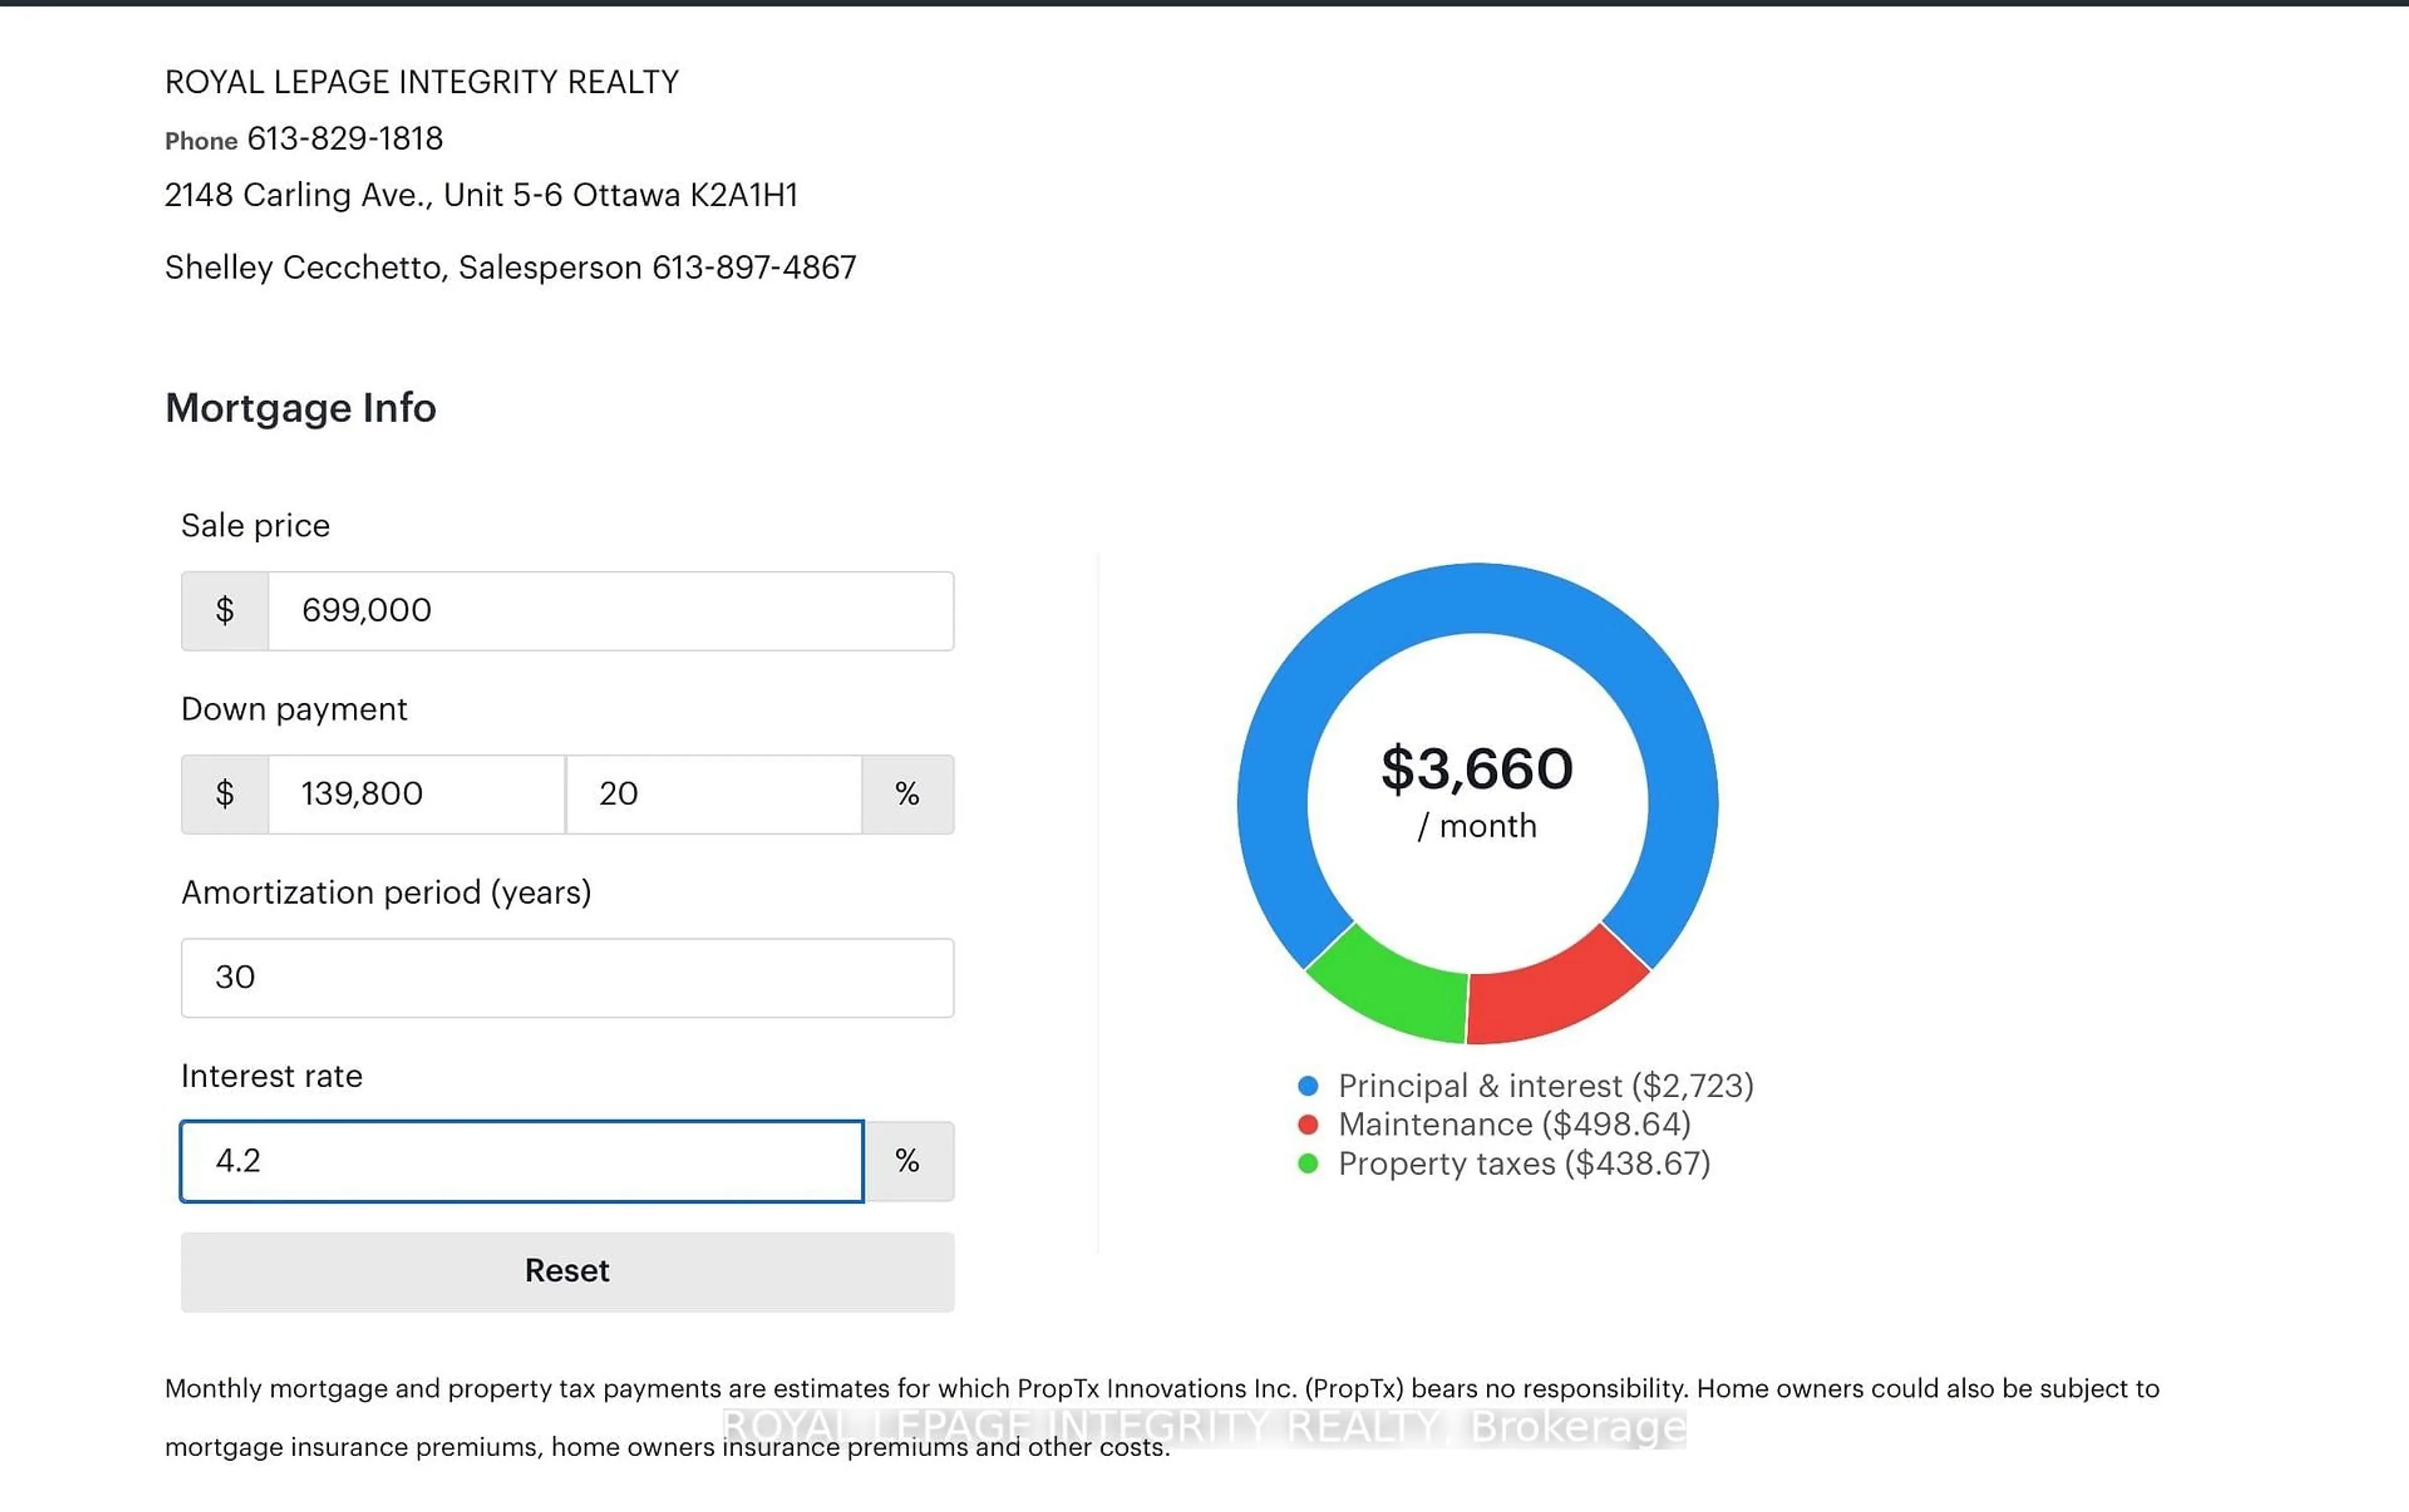The width and height of the screenshot is (2409, 1512).
Task: Click the ROYAL LEPAGE INTEGRITY REALTY heading
Action: [422, 82]
